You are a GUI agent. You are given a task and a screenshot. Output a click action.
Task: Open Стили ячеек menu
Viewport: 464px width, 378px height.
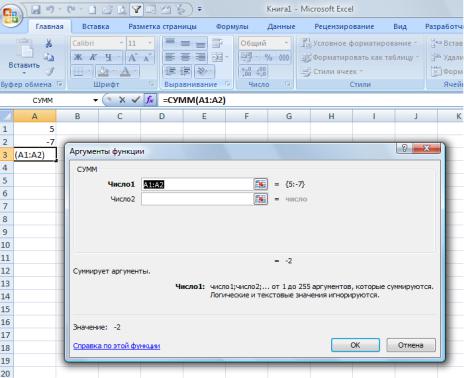tap(332, 71)
